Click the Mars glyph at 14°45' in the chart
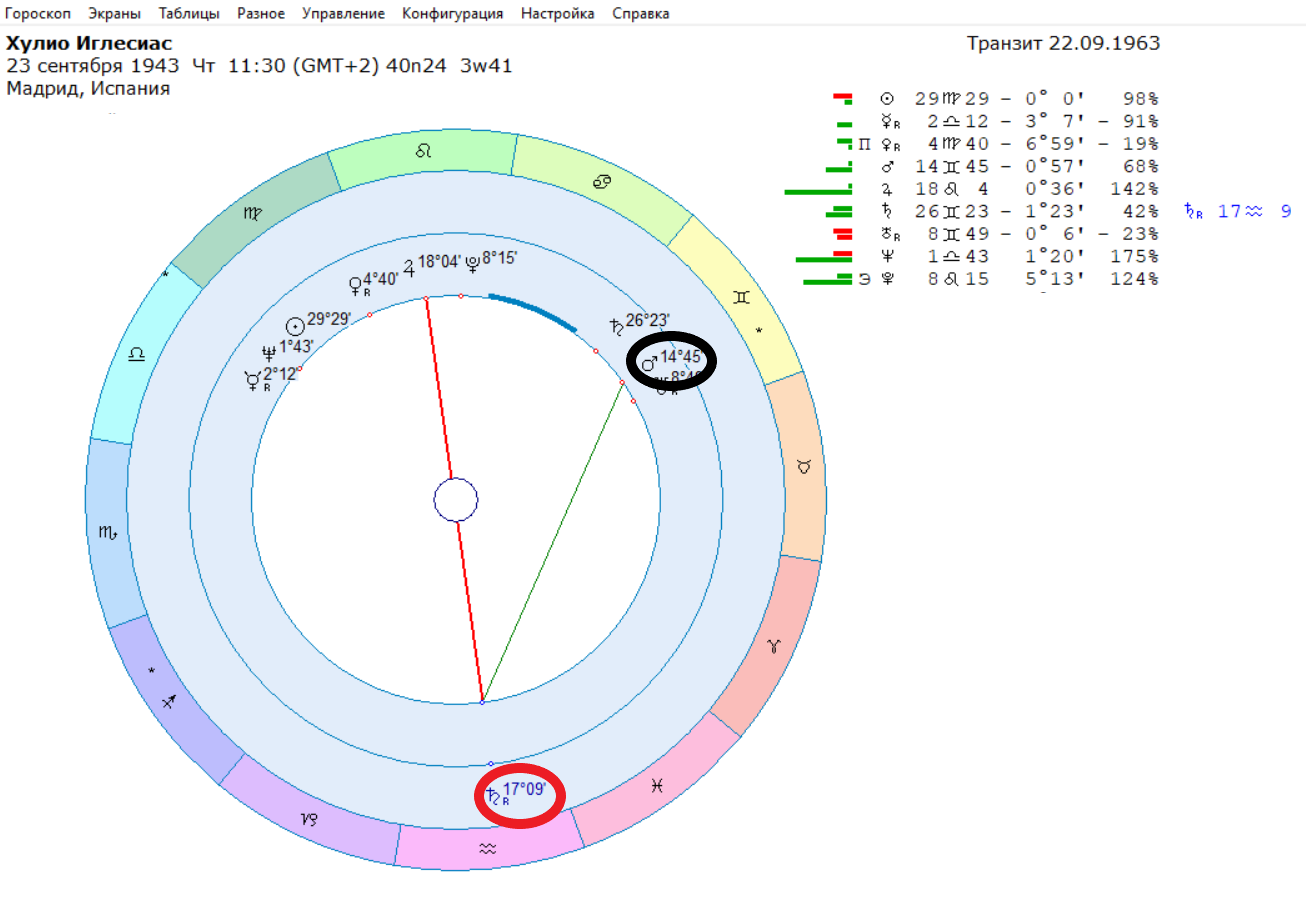1306x898 pixels. (x=649, y=364)
